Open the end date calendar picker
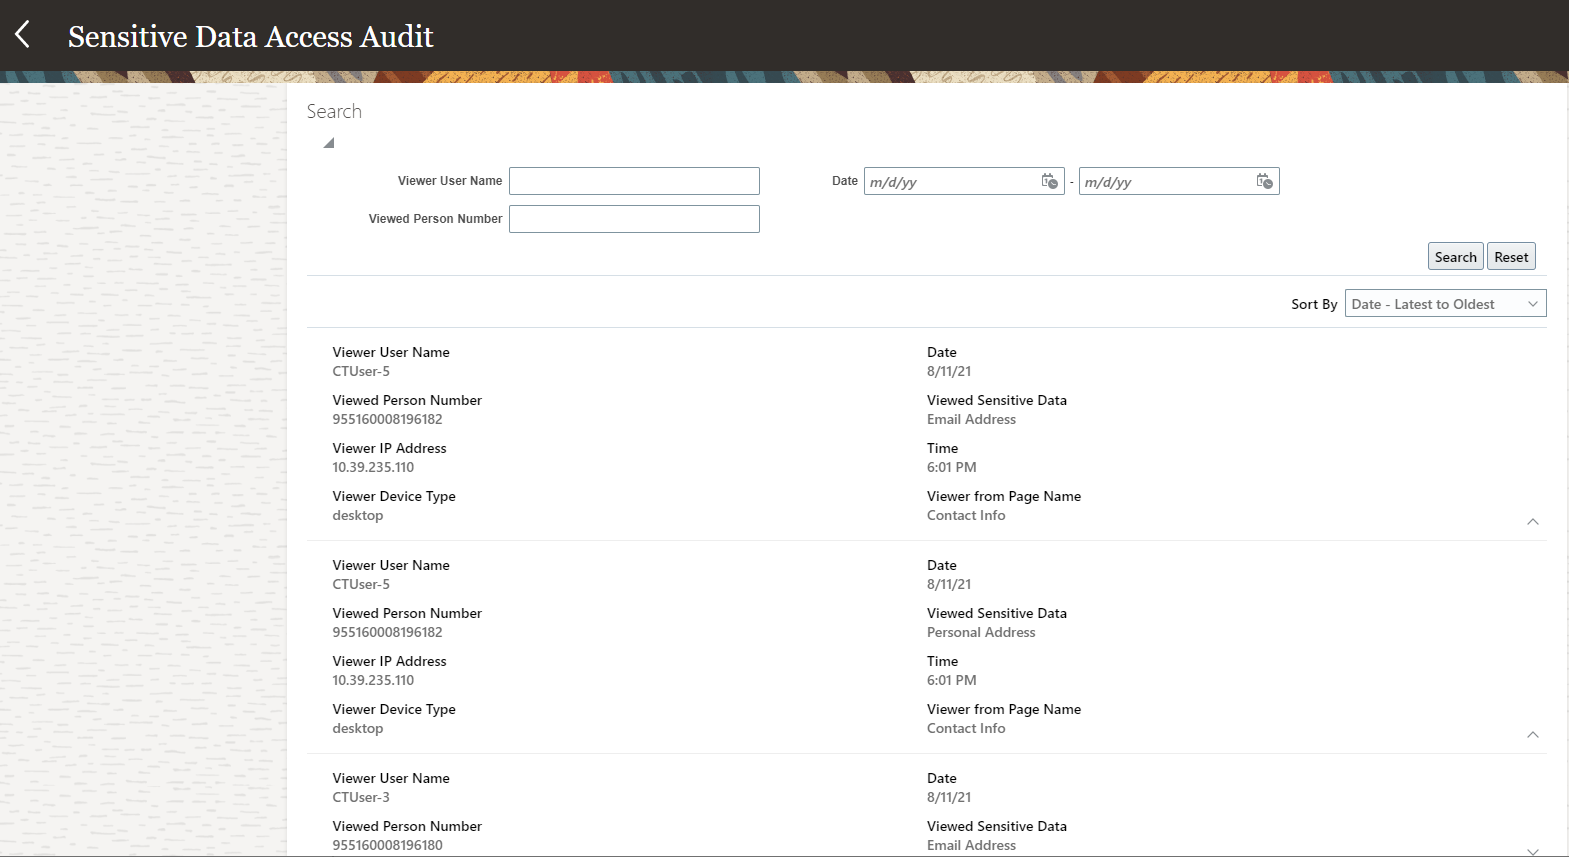 (x=1264, y=181)
